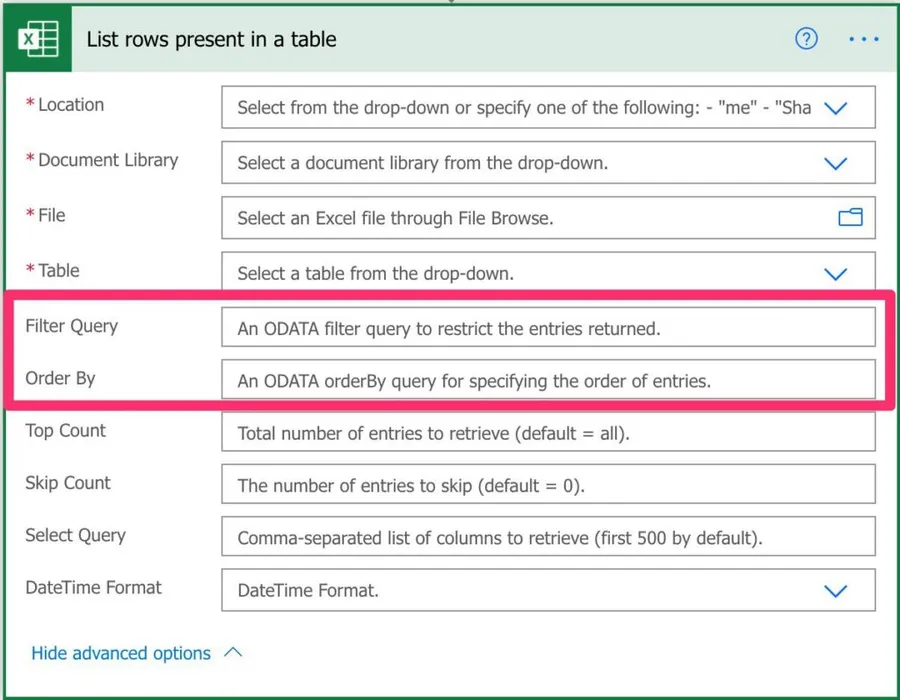Open the DateTime Format dropdown chevron
Viewport: 900px width, 700px height.
tap(835, 591)
